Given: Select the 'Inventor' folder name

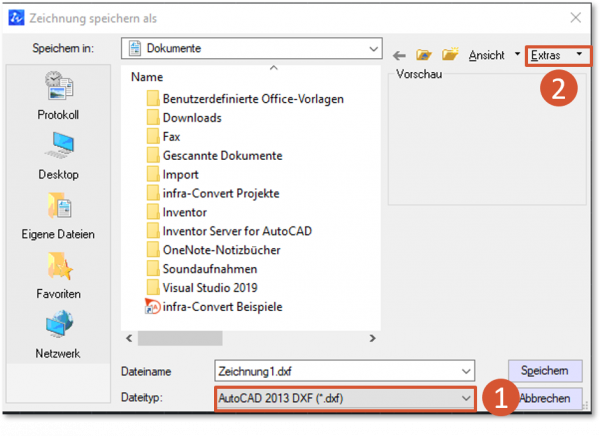Looking at the screenshot, I should coord(185,212).
